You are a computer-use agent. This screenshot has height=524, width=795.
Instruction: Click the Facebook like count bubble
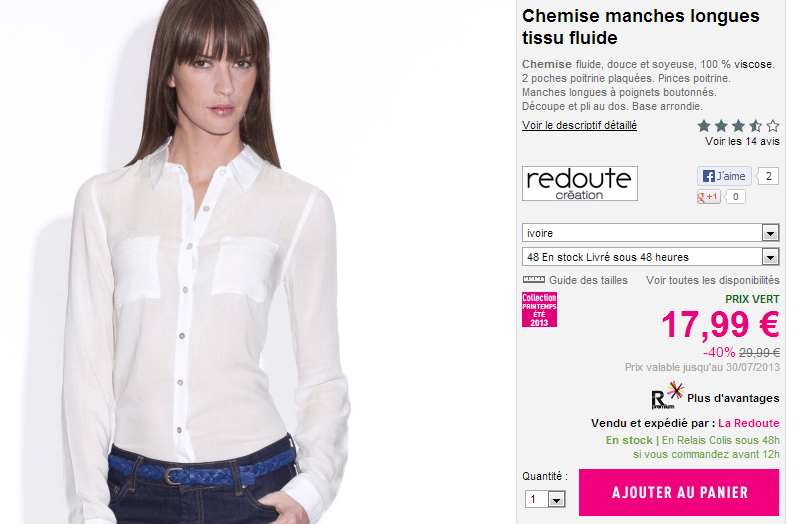pyautogui.click(x=768, y=176)
